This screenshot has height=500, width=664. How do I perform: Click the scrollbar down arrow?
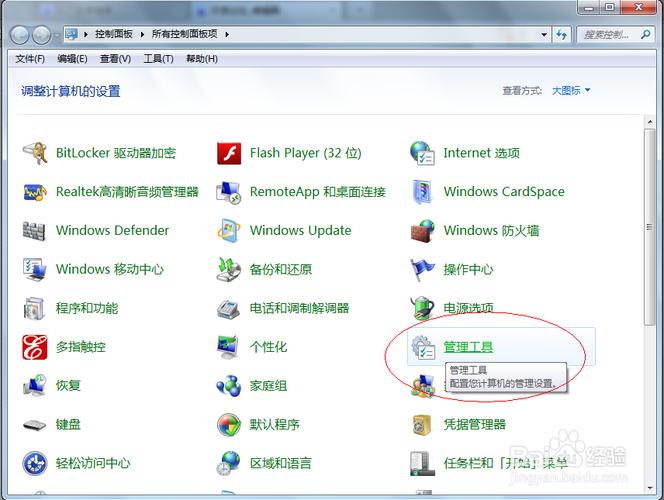pyautogui.click(x=650, y=488)
